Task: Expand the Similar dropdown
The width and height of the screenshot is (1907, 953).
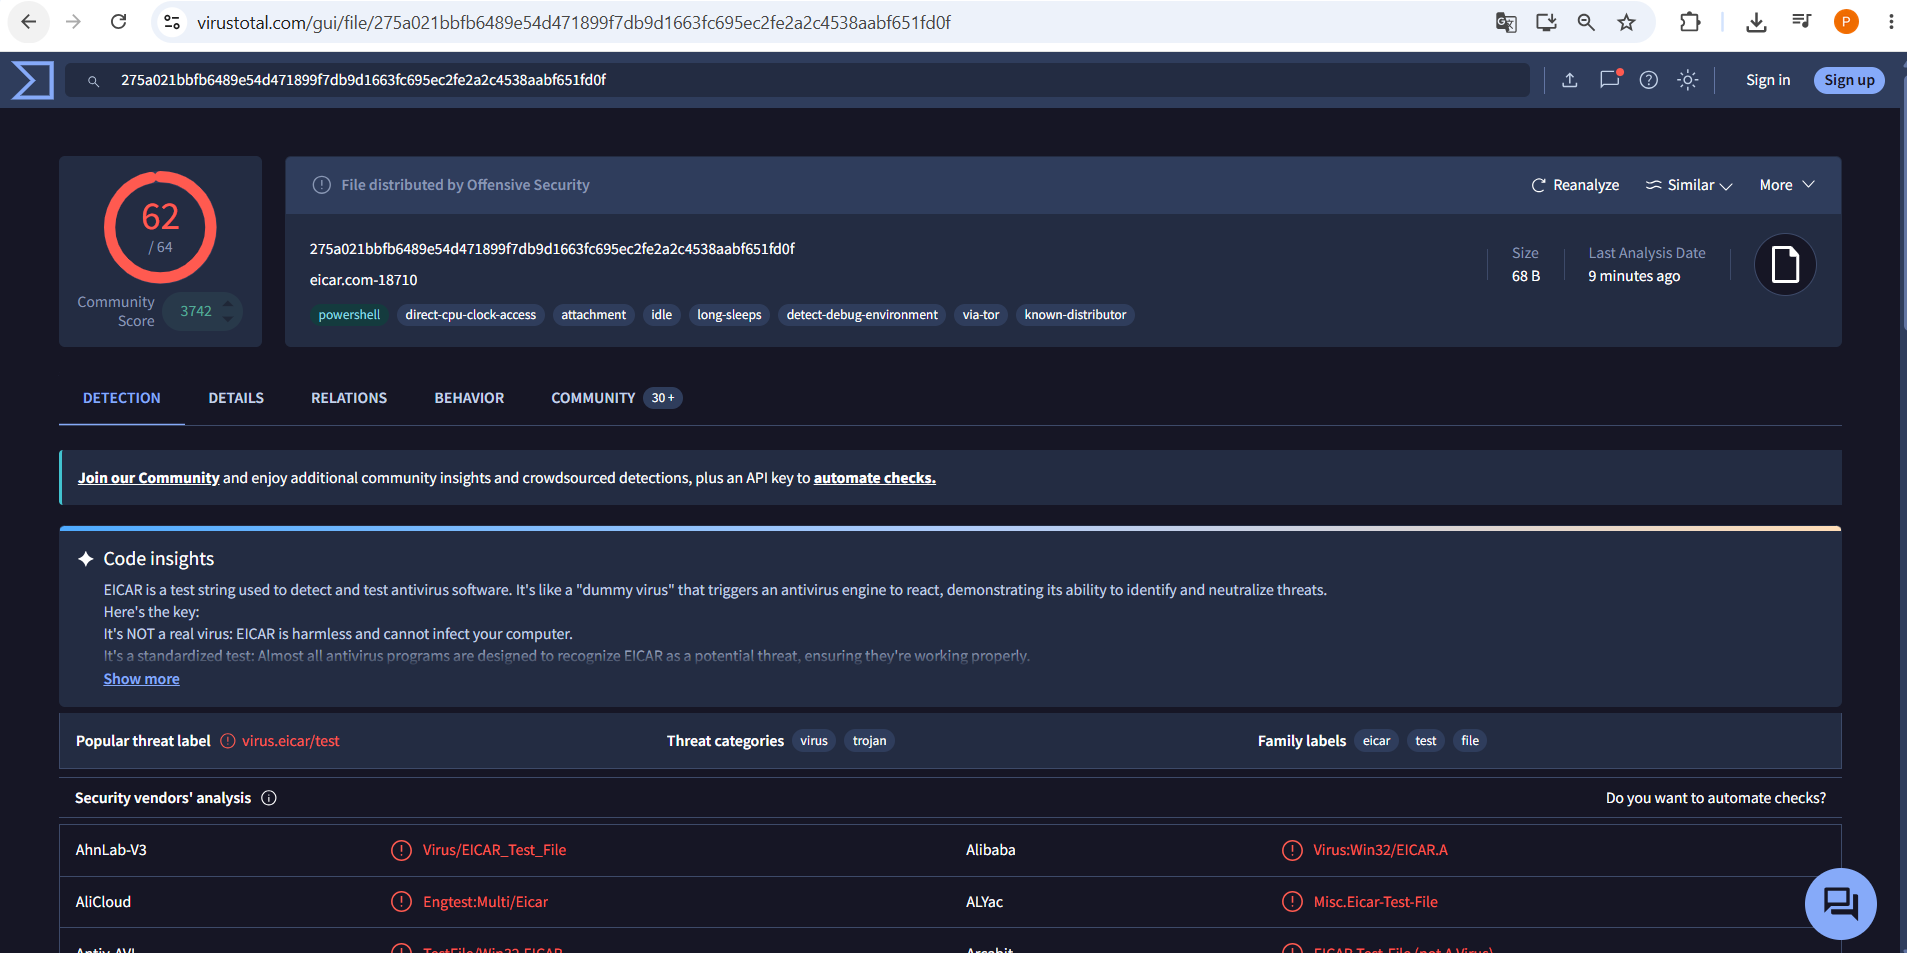Action: (1689, 185)
